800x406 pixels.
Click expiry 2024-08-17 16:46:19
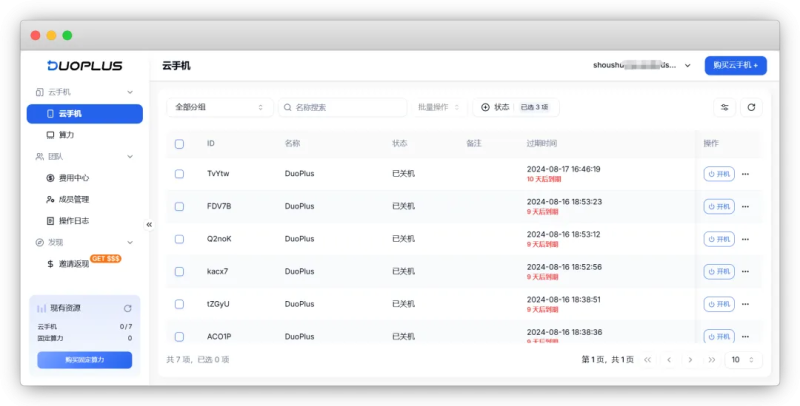tap(563, 169)
